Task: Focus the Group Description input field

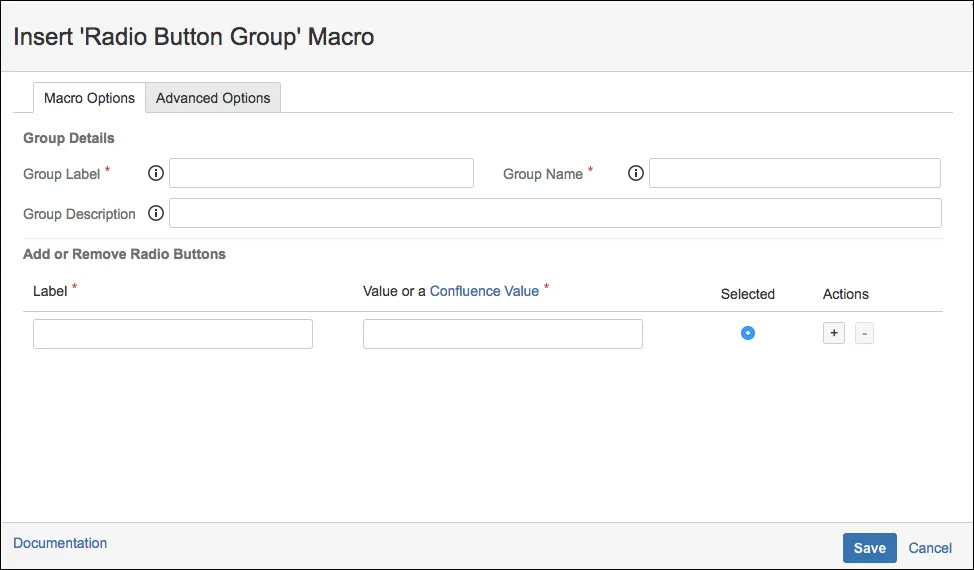Action: (x=555, y=213)
